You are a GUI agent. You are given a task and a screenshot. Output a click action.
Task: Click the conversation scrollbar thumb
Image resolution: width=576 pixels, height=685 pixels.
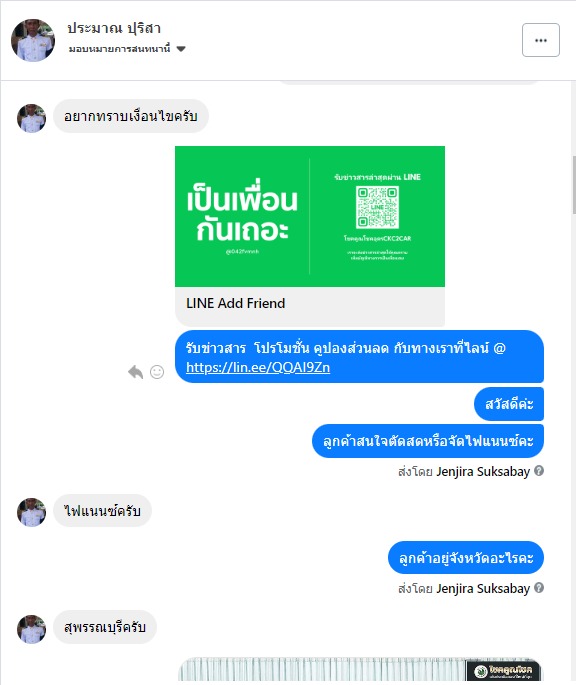[574, 184]
